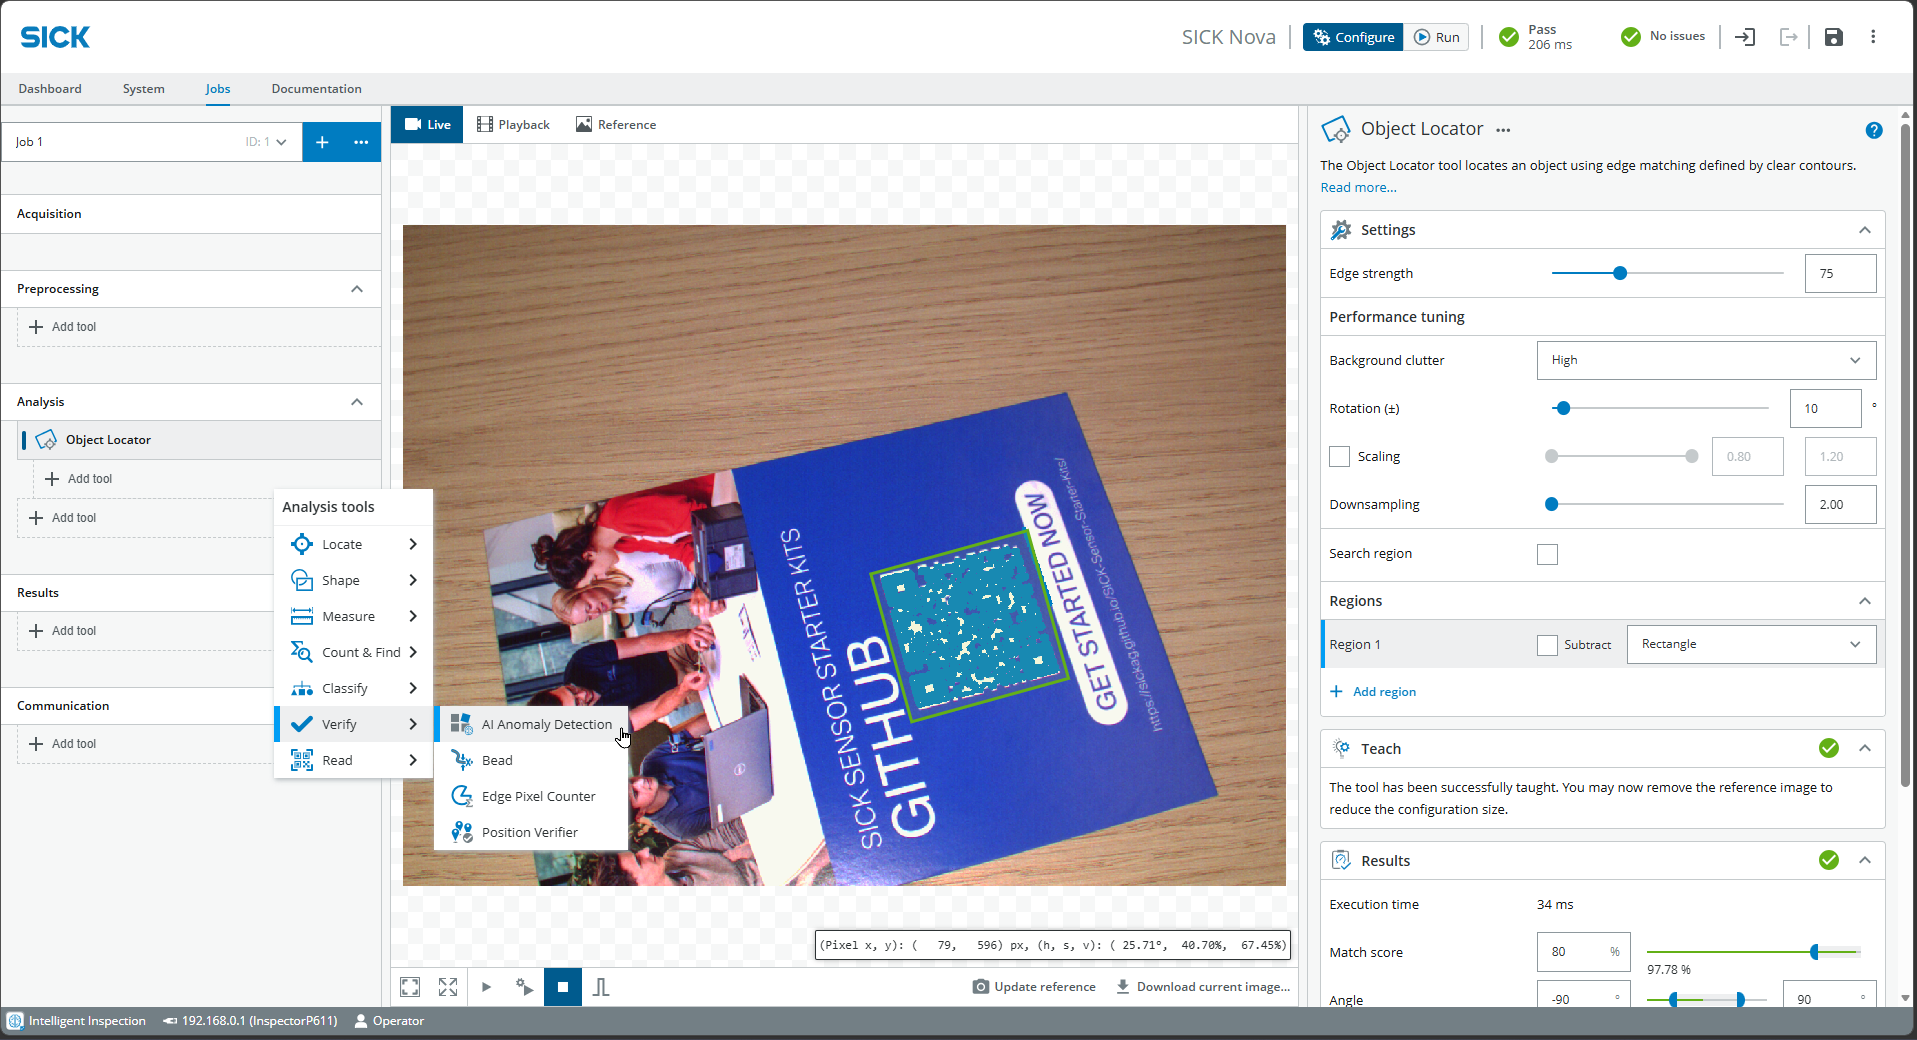This screenshot has width=1917, height=1040.
Task: Click the export arrow icon in header
Action: tap(1789, 37)
